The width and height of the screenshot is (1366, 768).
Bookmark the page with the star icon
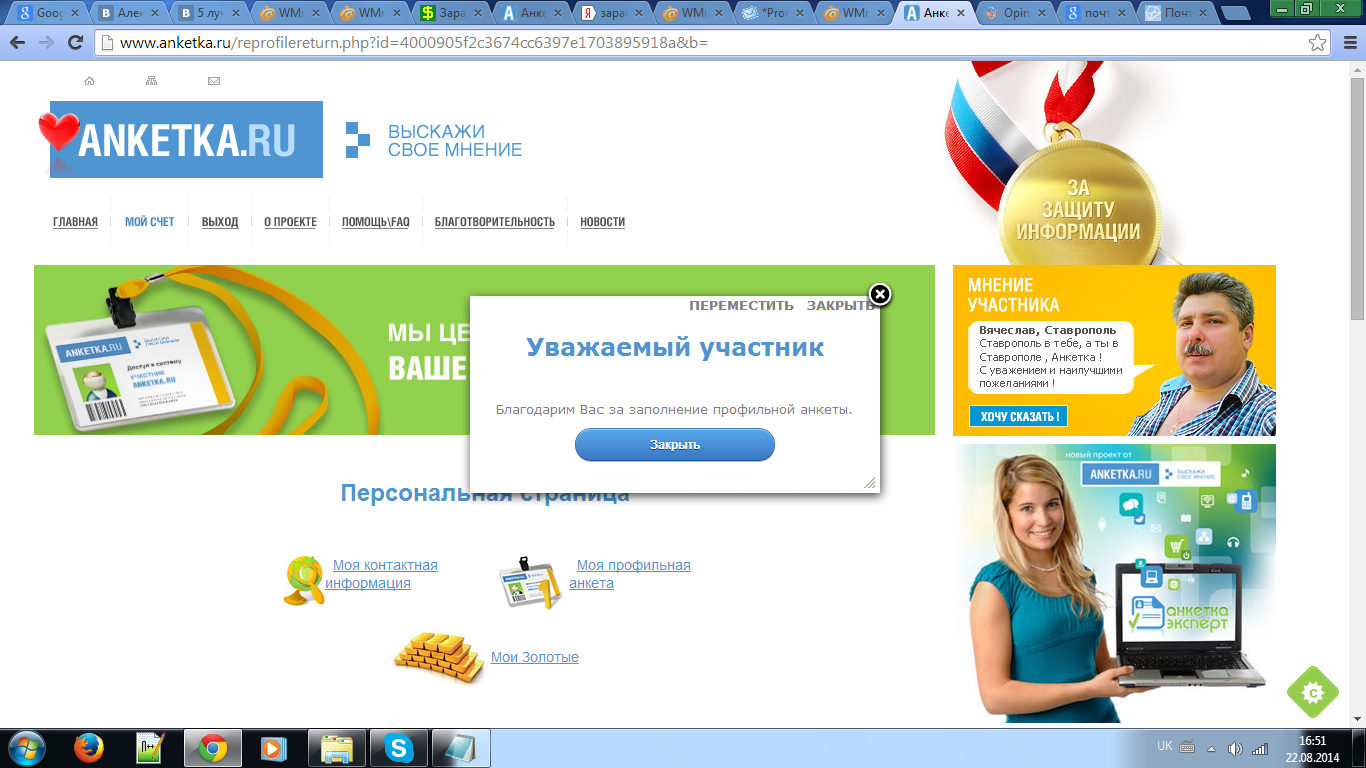click(x=1318, y=43)
